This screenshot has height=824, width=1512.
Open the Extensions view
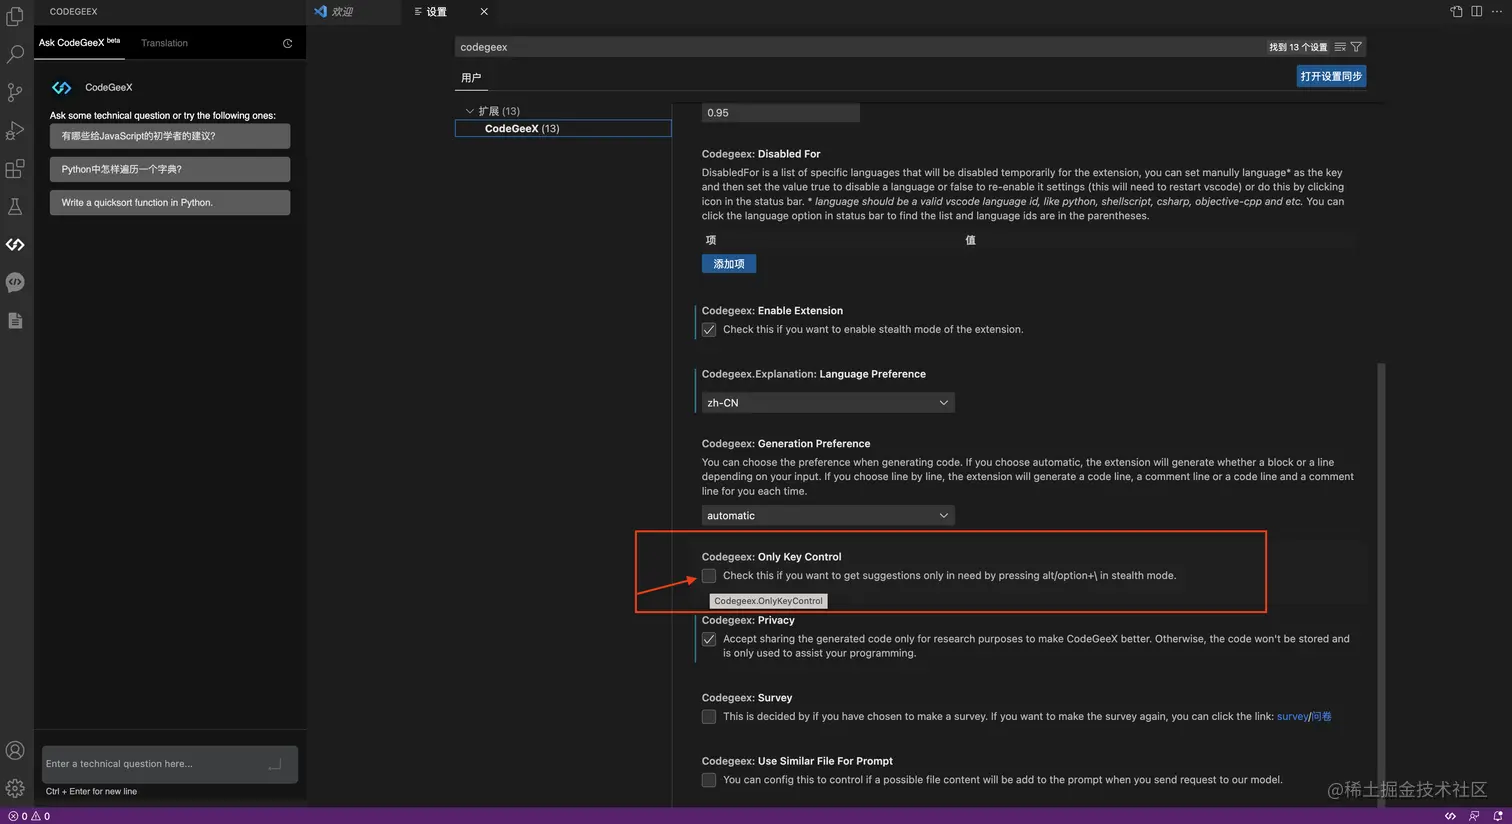click(15, 168)
